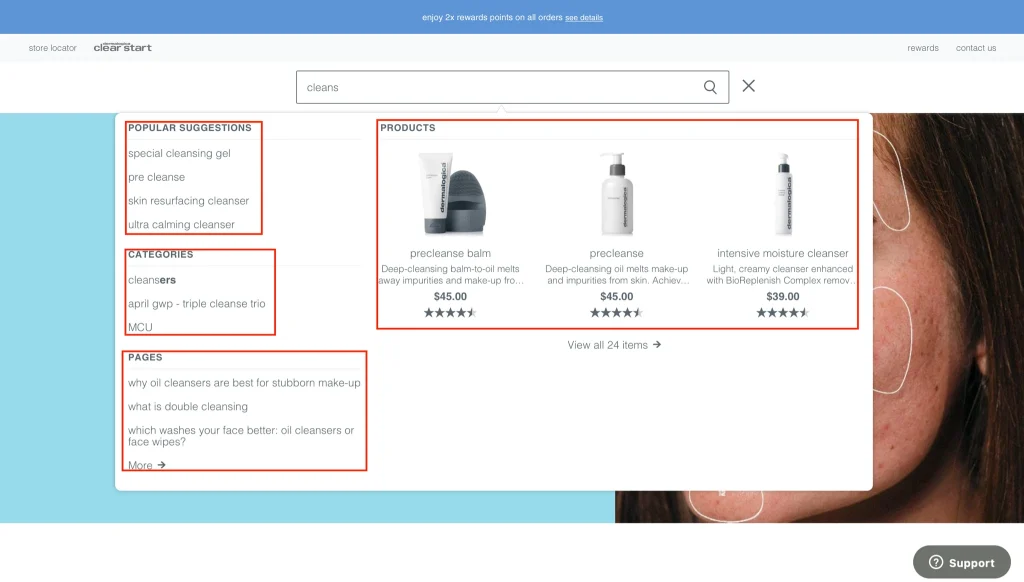The width and height of the screenshot is (1024, 582).
Task: Select the ultra calming cleanser suggestion
Action: [x=181, y=225]
